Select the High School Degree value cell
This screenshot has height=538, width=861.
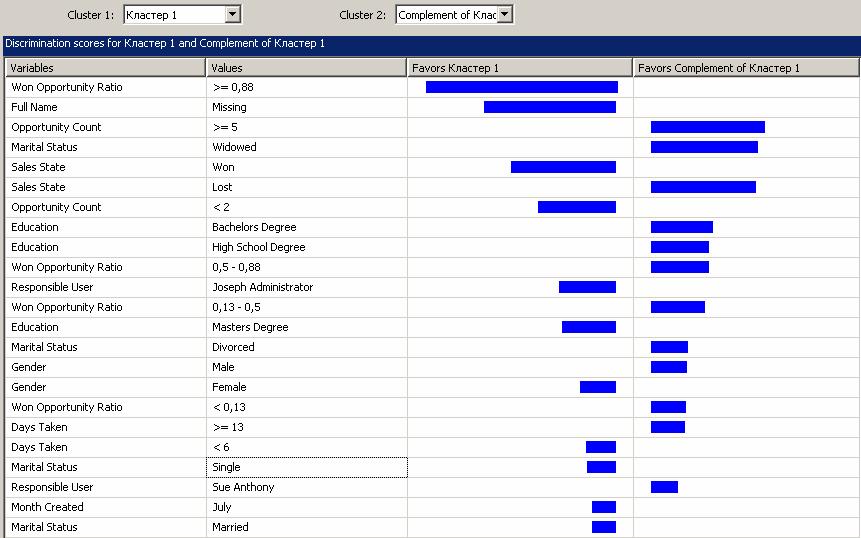(306, 248)
